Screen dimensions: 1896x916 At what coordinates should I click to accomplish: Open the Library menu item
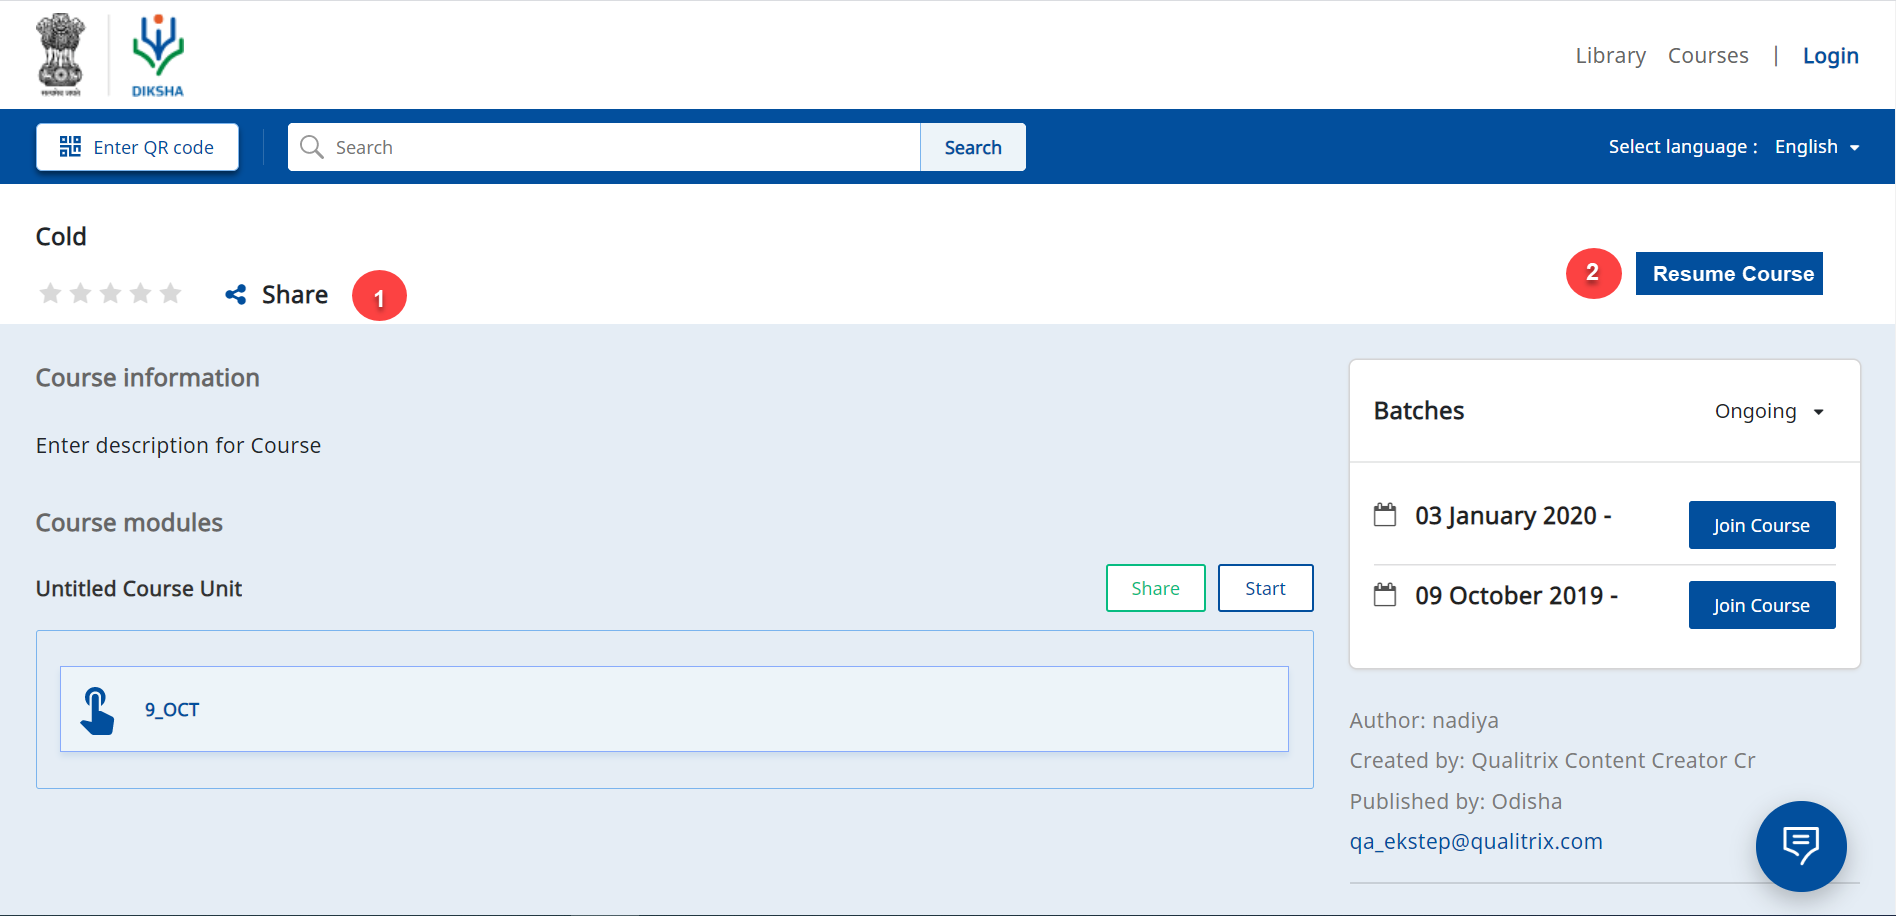(x=1610, y=56)
